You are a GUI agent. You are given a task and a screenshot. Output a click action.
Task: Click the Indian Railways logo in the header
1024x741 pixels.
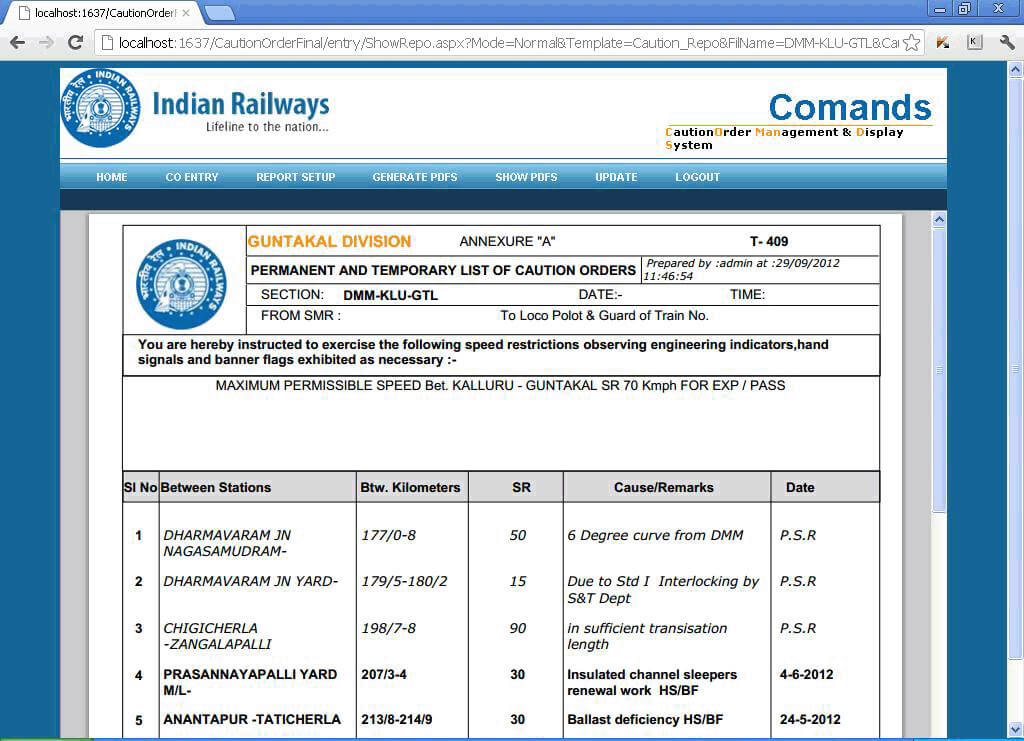tap(101, 108)
